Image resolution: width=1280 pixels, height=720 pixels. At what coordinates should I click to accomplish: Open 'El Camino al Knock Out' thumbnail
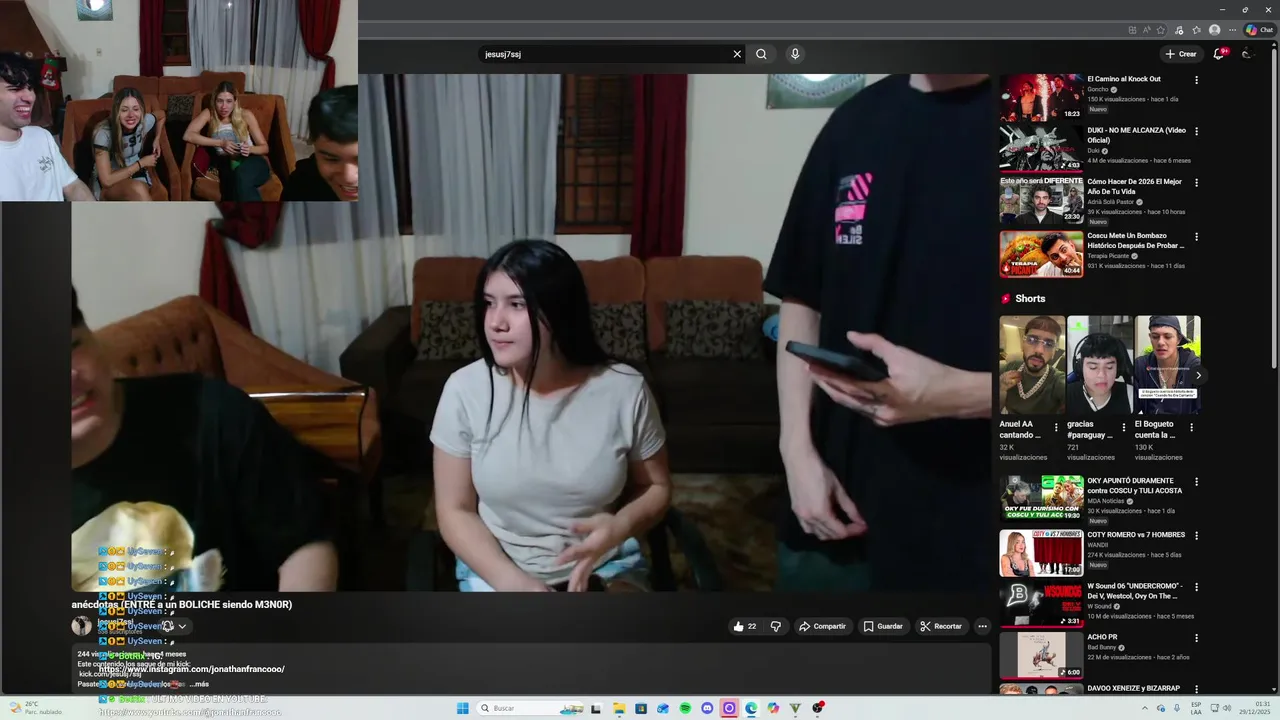pos(1041,97)
